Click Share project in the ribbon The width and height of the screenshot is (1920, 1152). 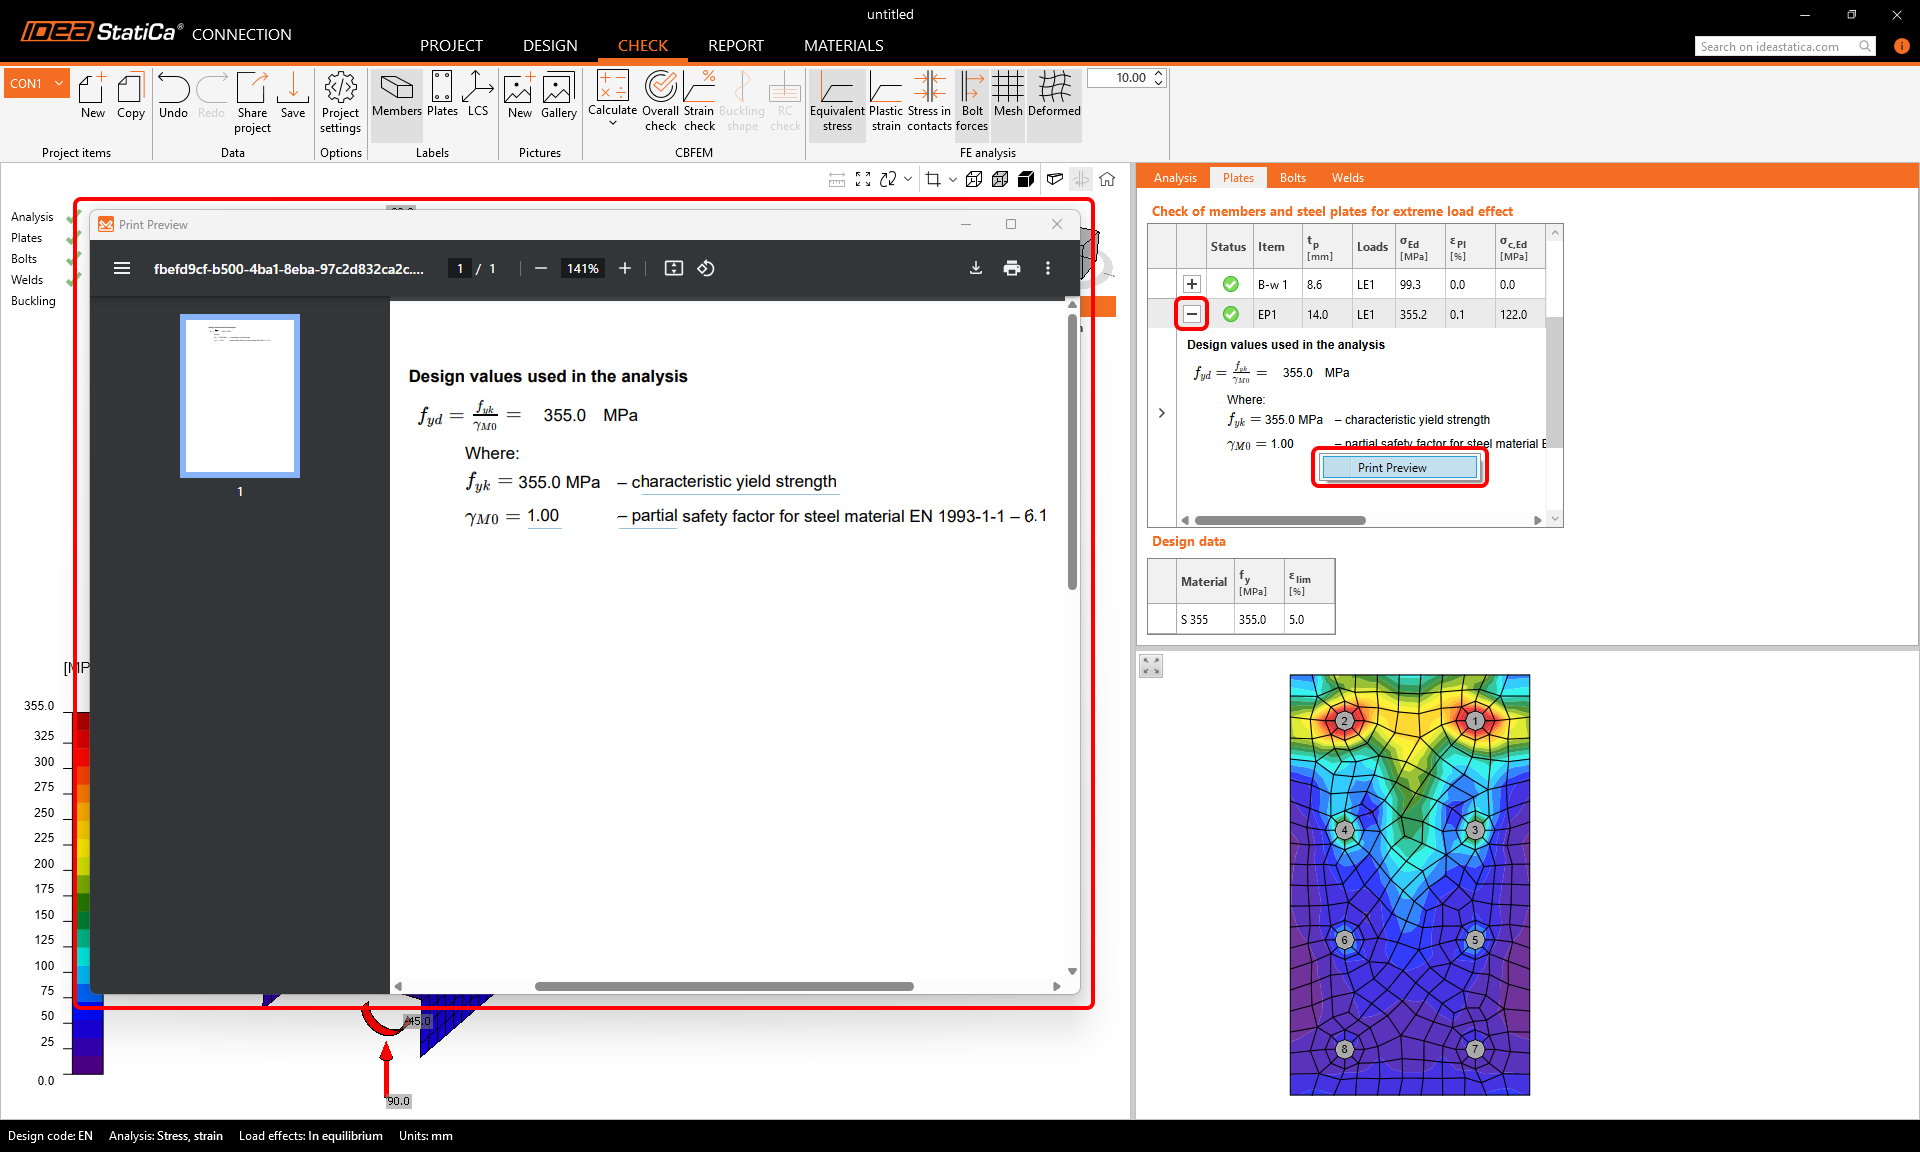[x=252, y=100]
